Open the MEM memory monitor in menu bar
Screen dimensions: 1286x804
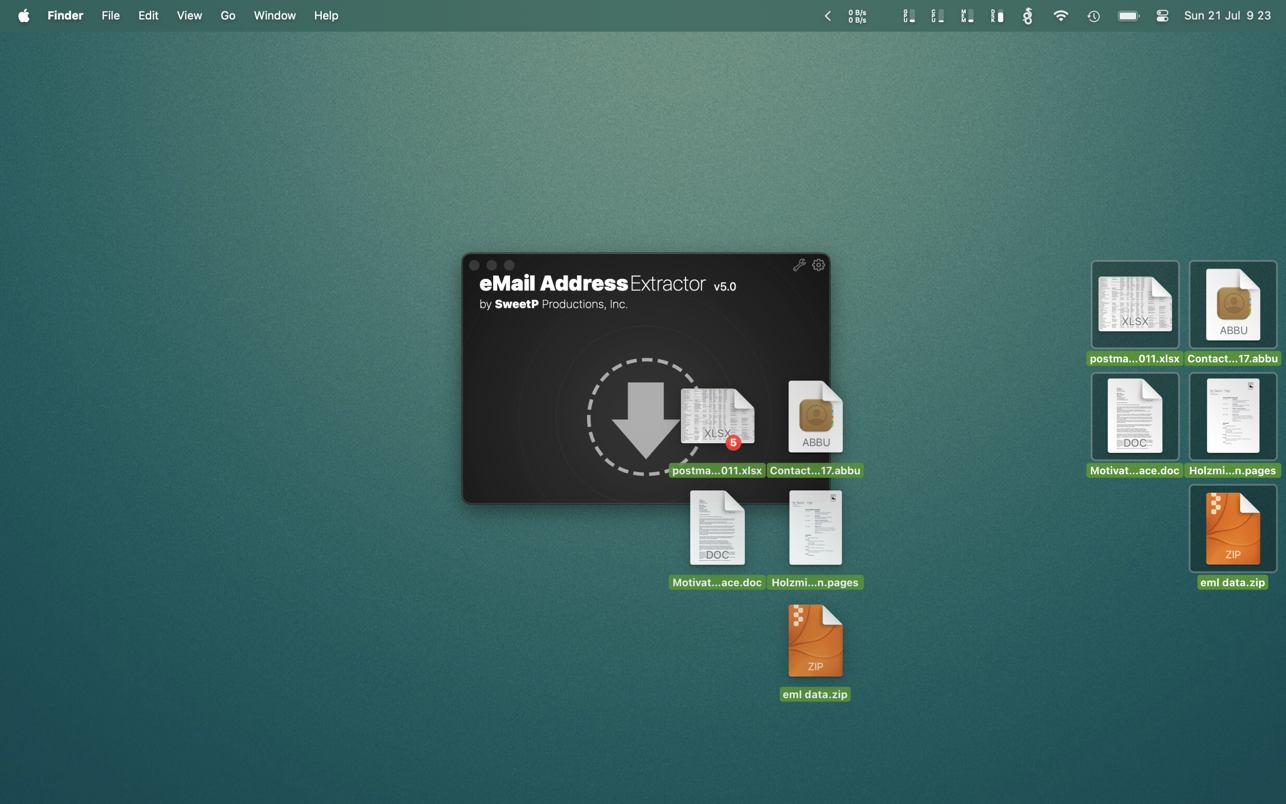967,15
